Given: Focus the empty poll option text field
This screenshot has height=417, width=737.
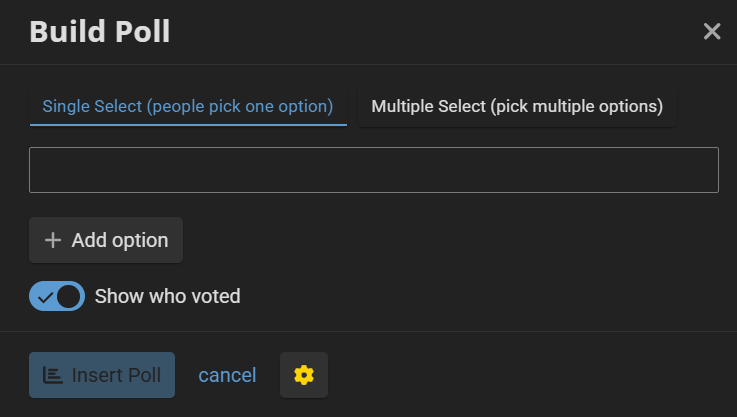Looking at the screenshot, I should coord(374,170).
